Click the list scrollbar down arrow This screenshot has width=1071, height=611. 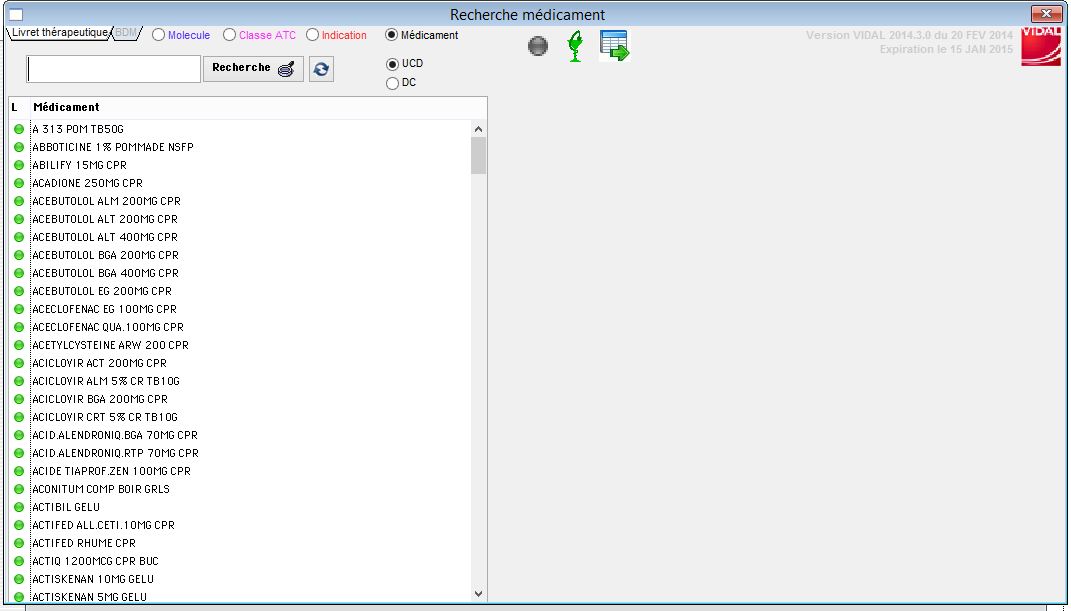478,594
